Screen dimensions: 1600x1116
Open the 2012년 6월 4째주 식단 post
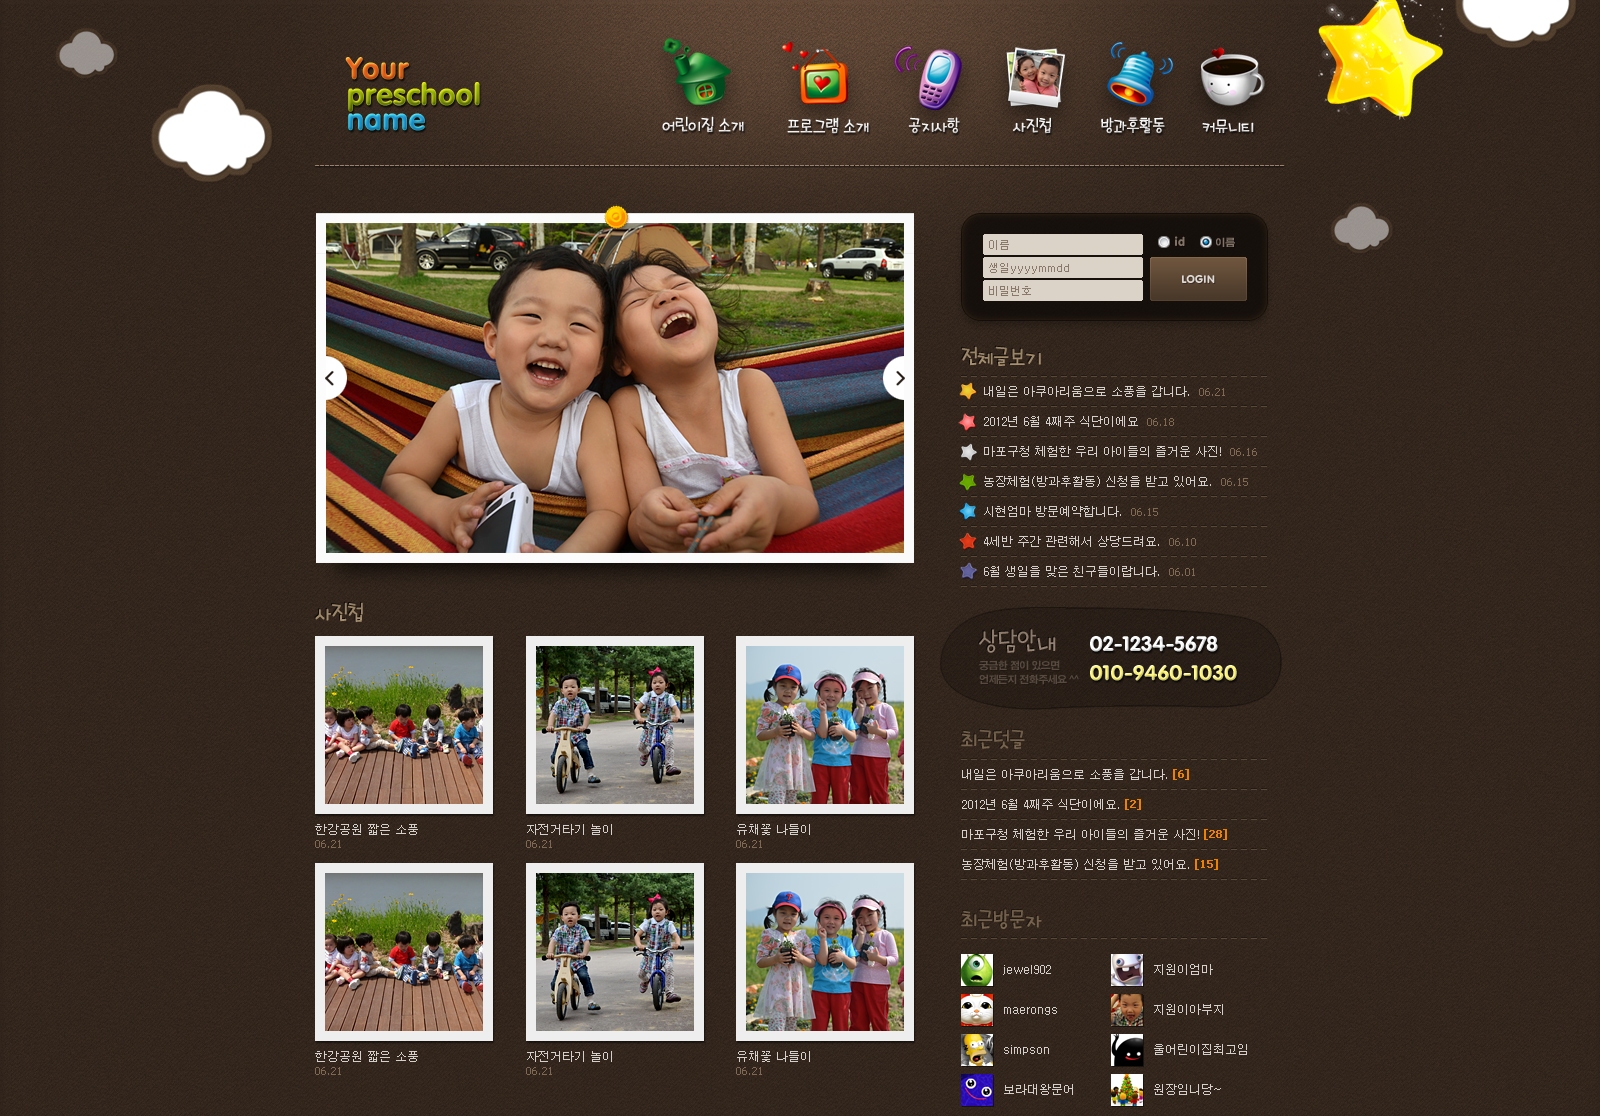[x=1060, y=422]
